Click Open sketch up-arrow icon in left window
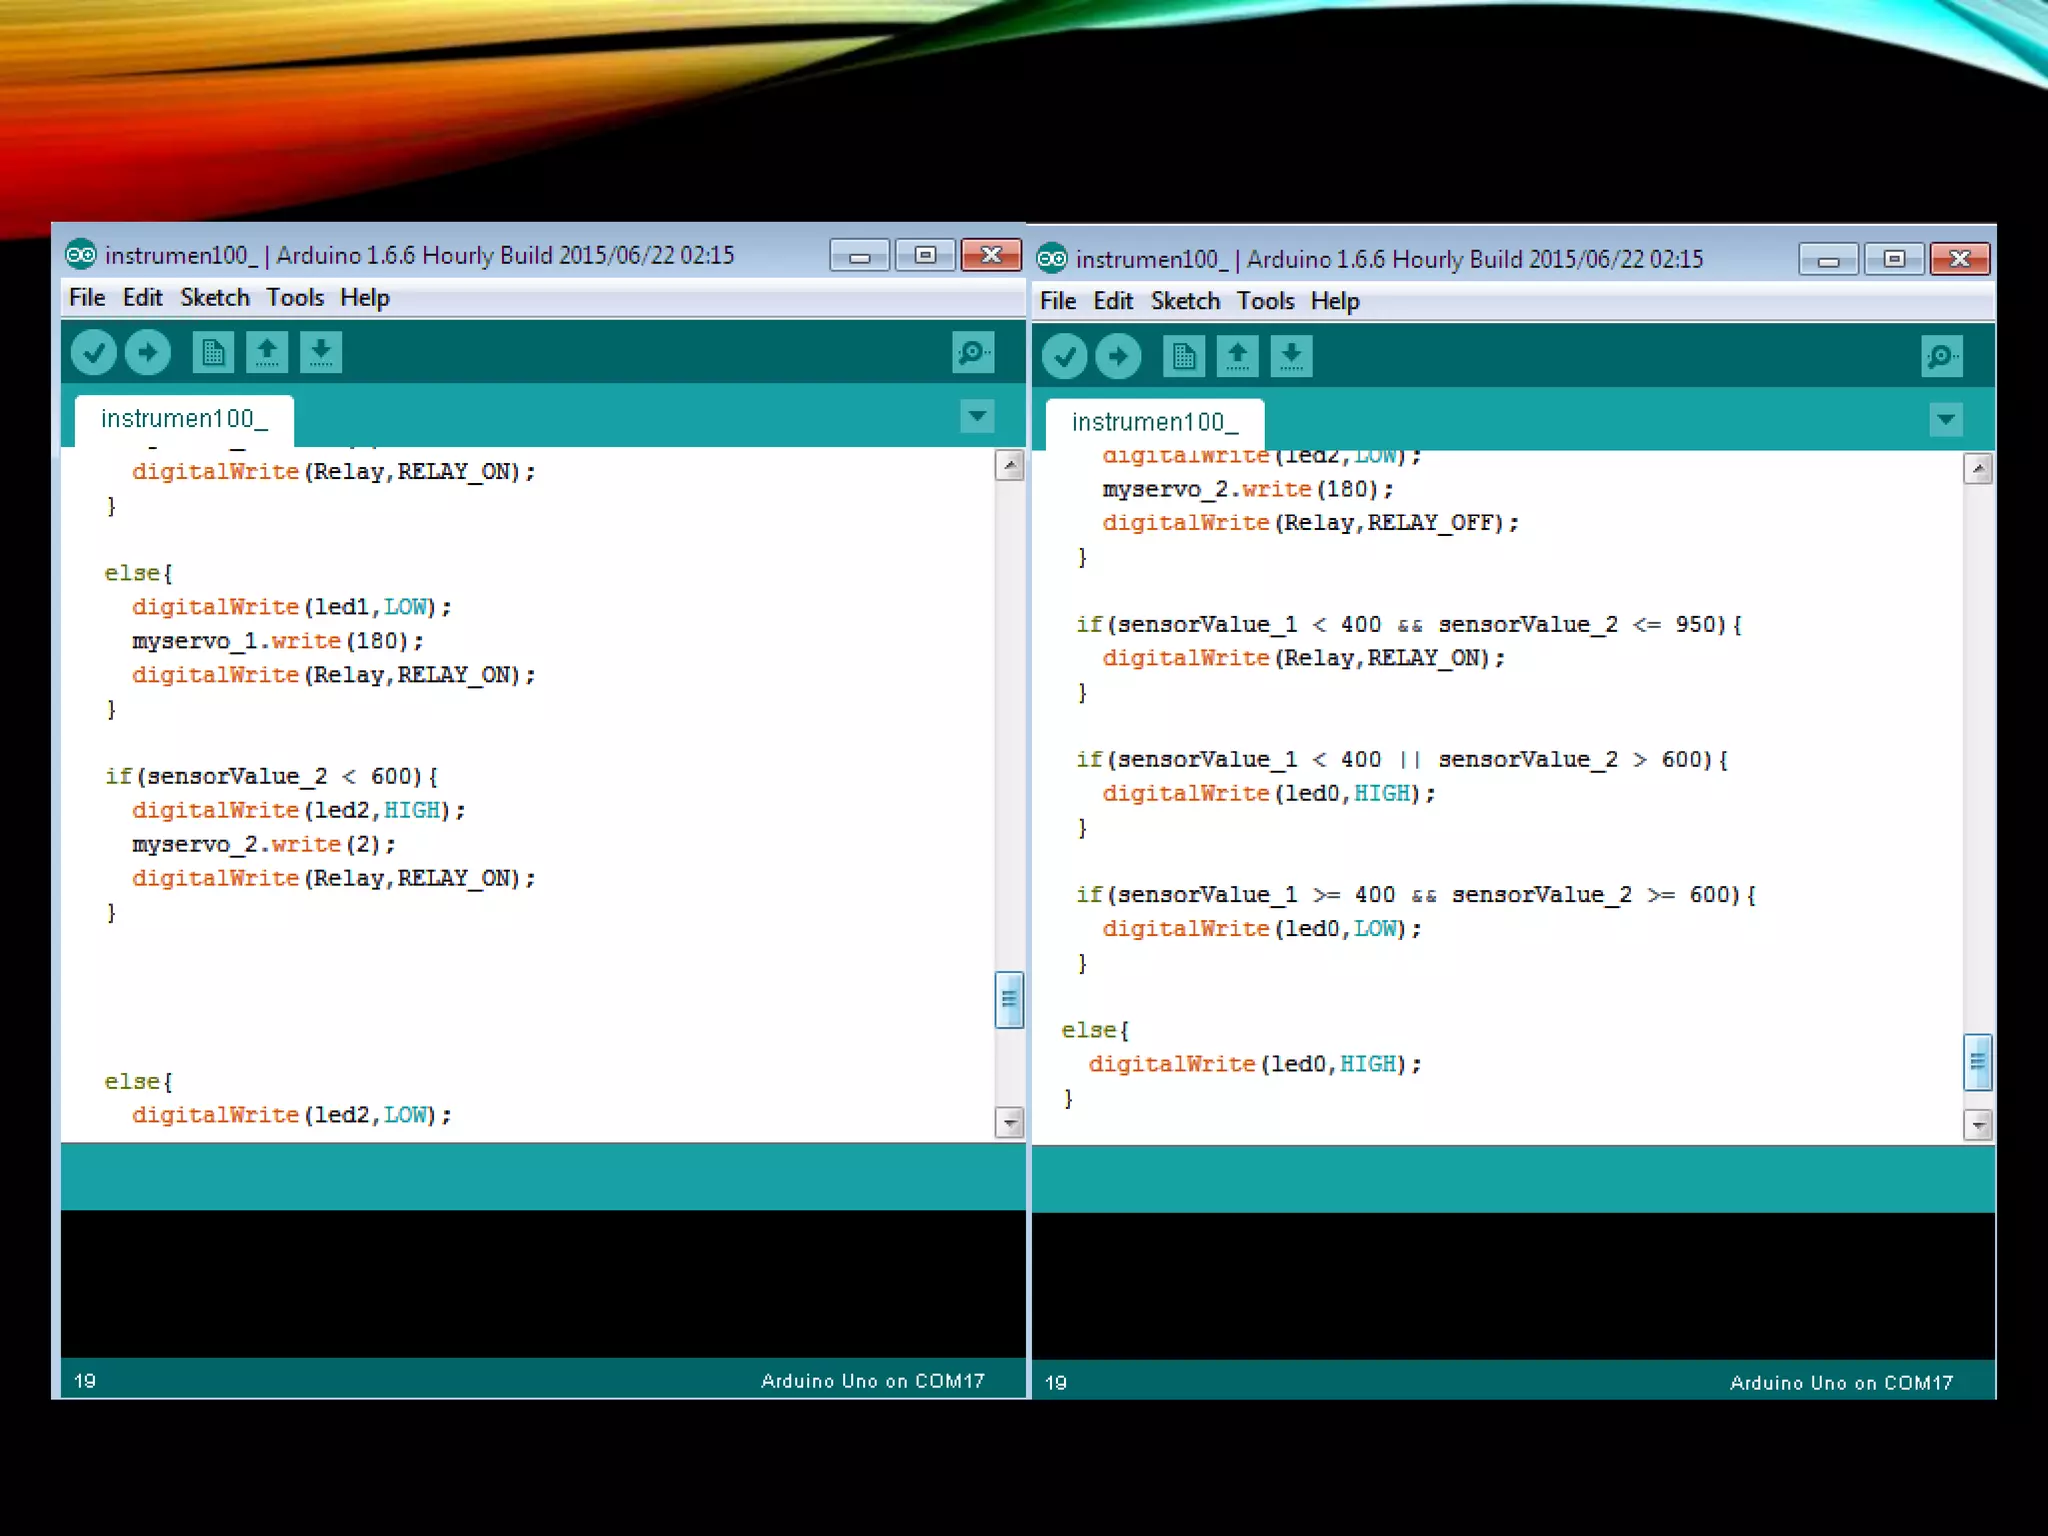Viewport: 2048px width, 1536px height. click(x=267, y=353)
